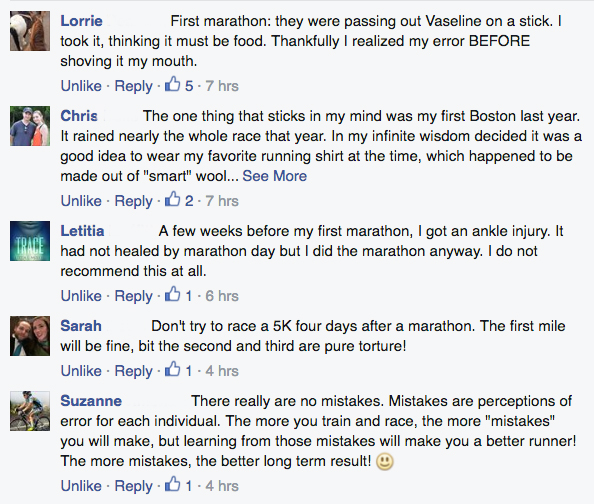This screenshot has height=504, width=594.
Task: Click the 7 hrs timestamp on Chris's comment
Action: coord(222,201)
